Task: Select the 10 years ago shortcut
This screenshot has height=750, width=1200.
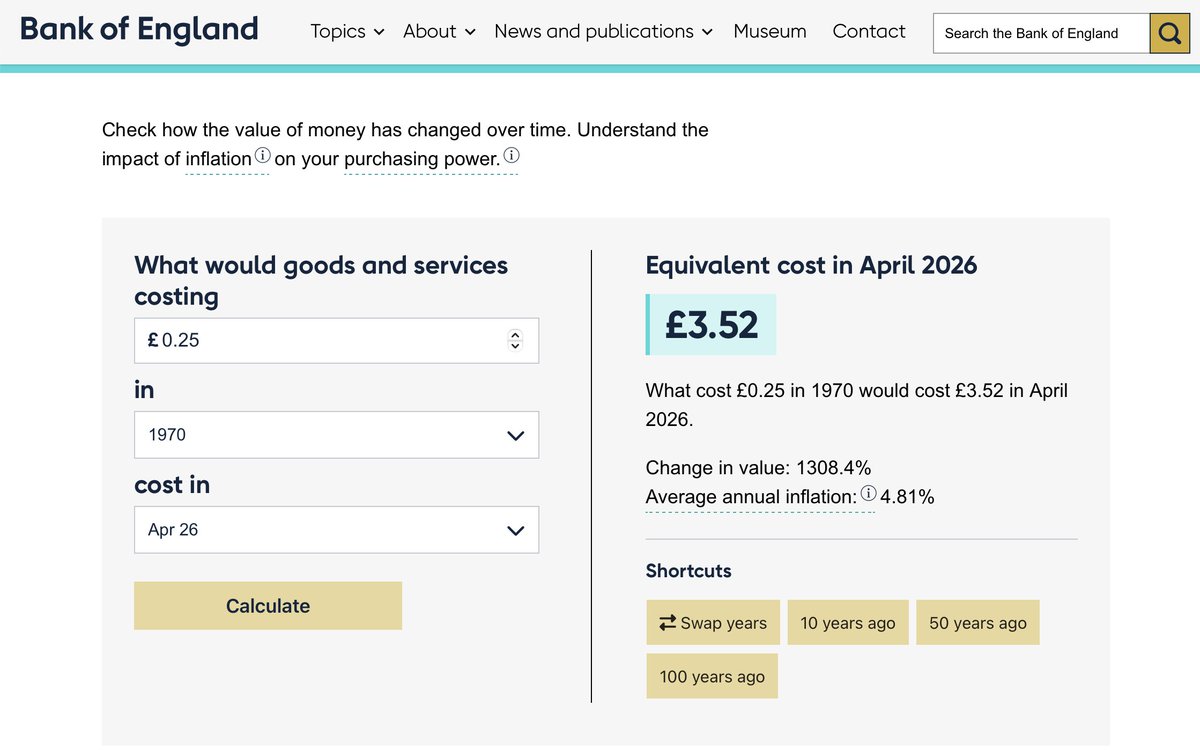Action: click(848, 623)
